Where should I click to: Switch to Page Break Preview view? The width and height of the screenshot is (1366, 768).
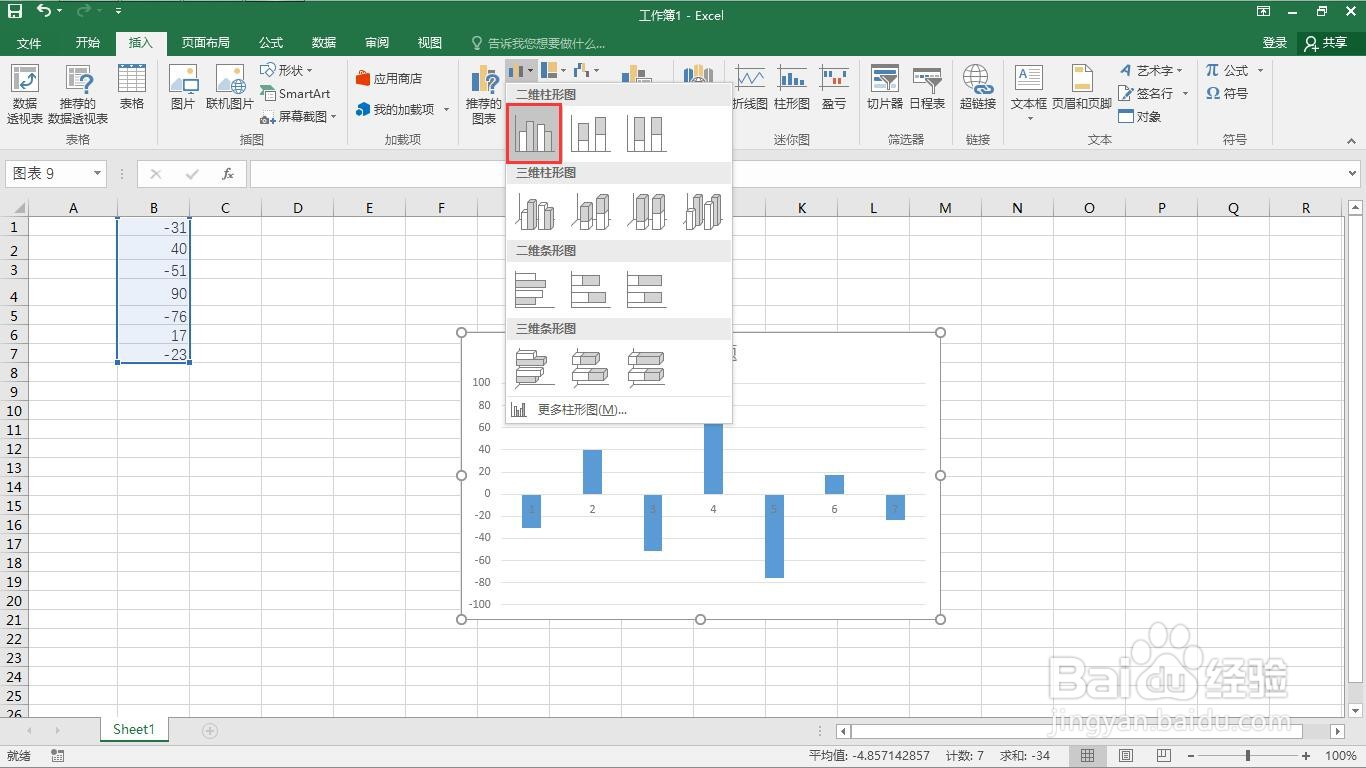click(x=1163, y=756)
